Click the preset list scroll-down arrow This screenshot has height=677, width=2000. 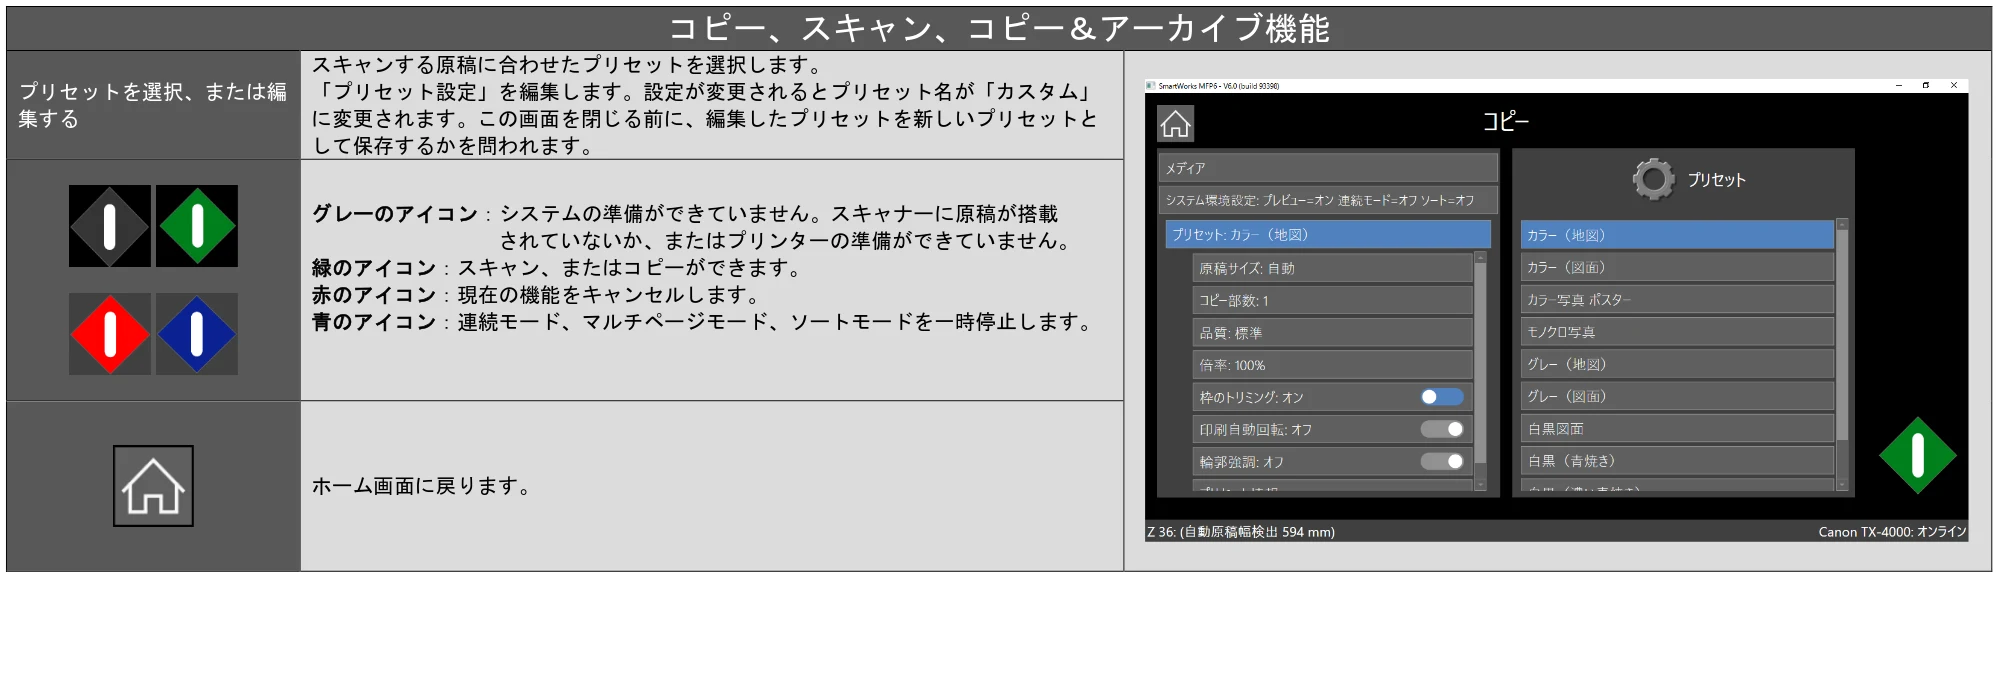[1842, 485]
